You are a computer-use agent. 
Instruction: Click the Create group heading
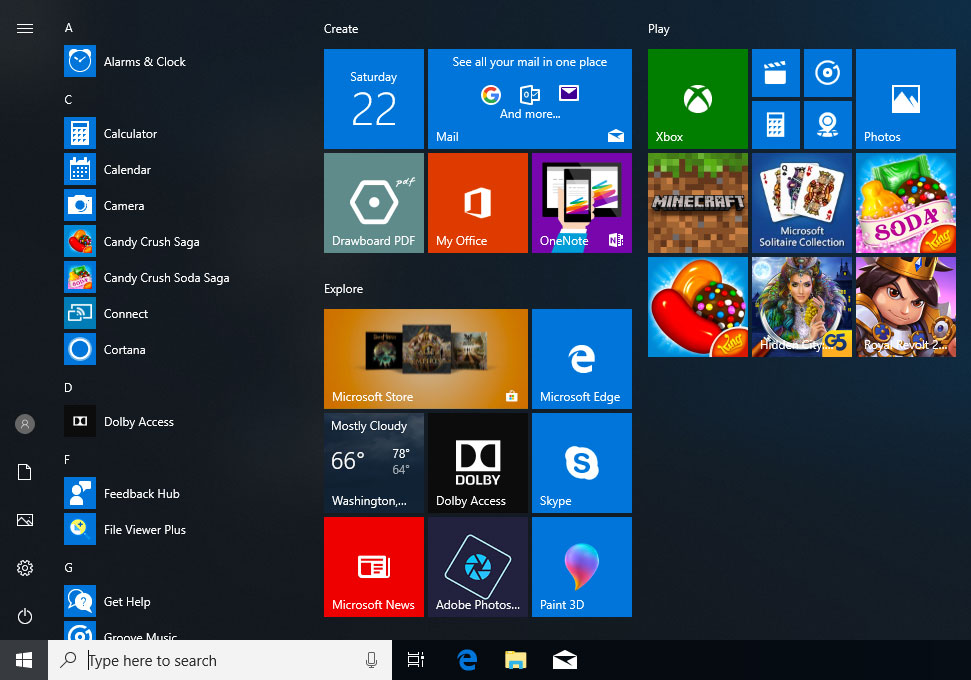pyautogui.click(x=341, y=28)
